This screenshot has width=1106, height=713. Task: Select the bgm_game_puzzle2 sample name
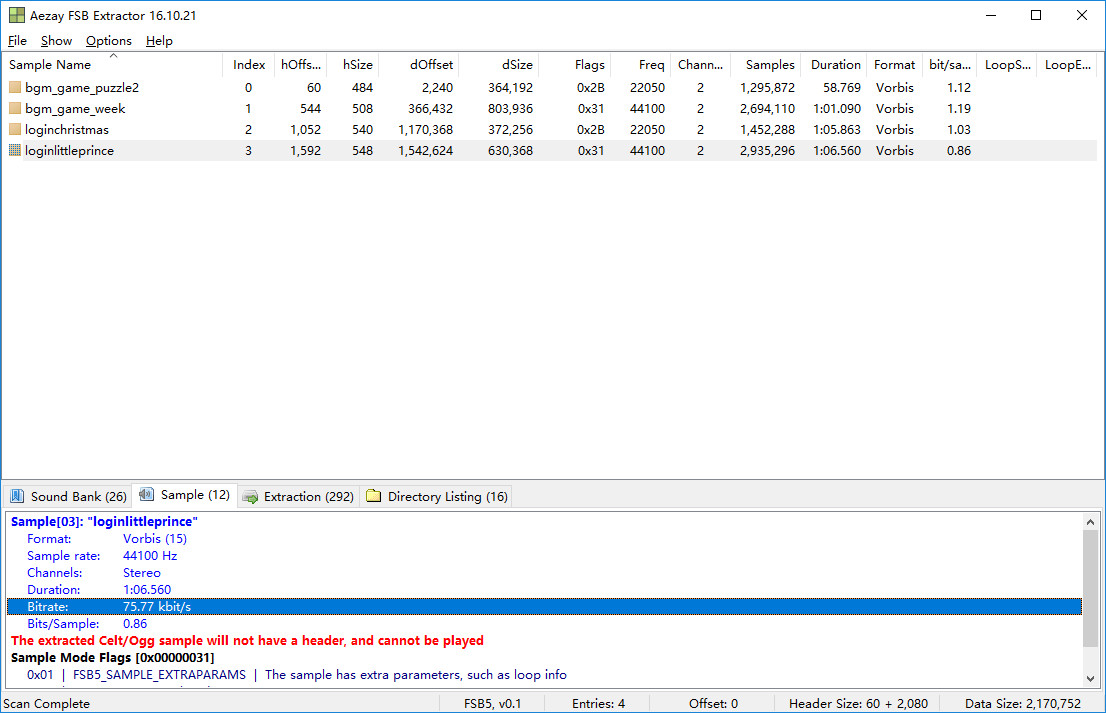[x=82, y=87]
